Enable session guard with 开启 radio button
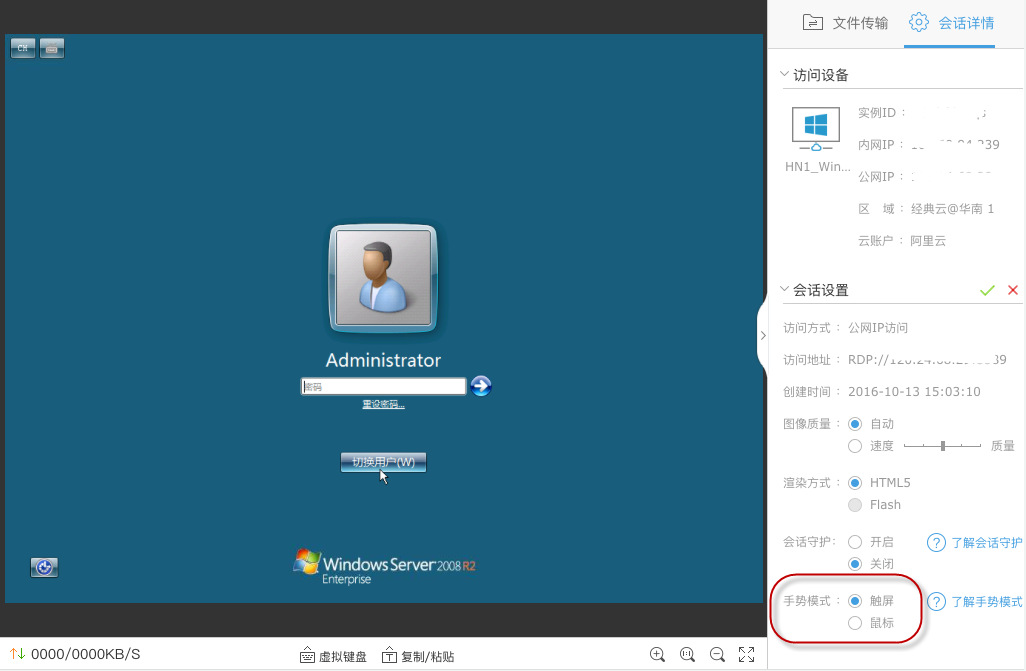 (855, 541)
